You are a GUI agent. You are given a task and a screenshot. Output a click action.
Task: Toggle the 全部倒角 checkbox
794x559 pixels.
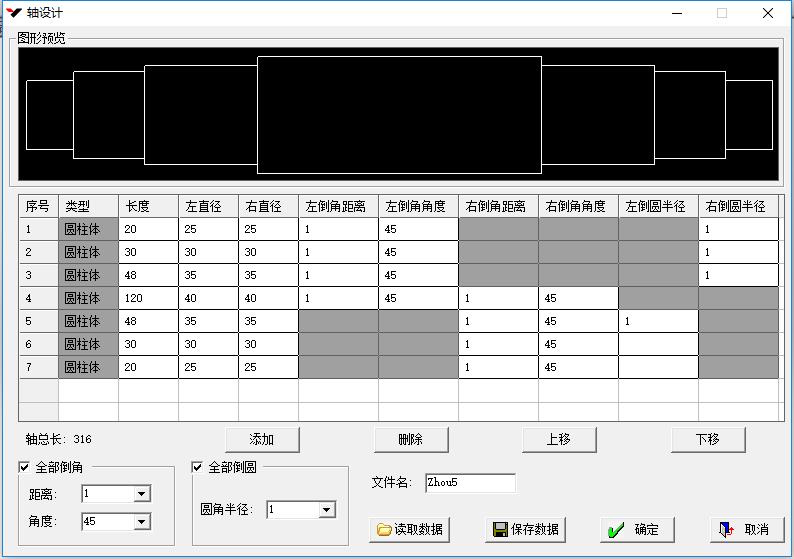point(25,467)
